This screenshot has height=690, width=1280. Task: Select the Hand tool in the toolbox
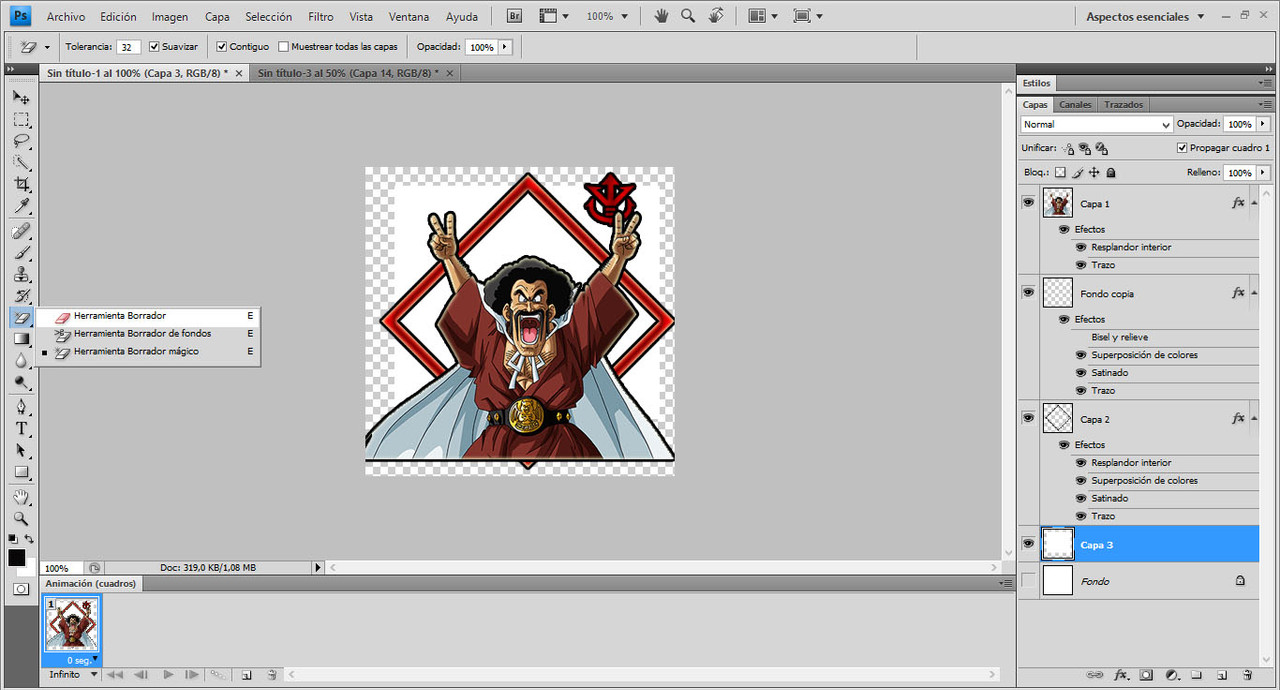[x=21, y=497]
